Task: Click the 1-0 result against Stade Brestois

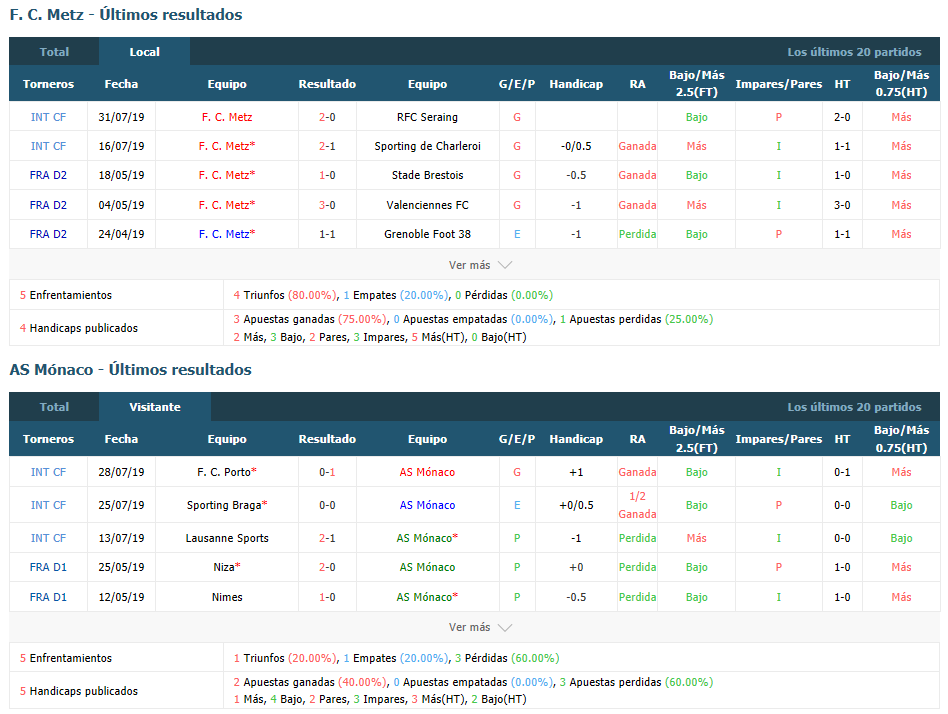Action: coord(327,175)
